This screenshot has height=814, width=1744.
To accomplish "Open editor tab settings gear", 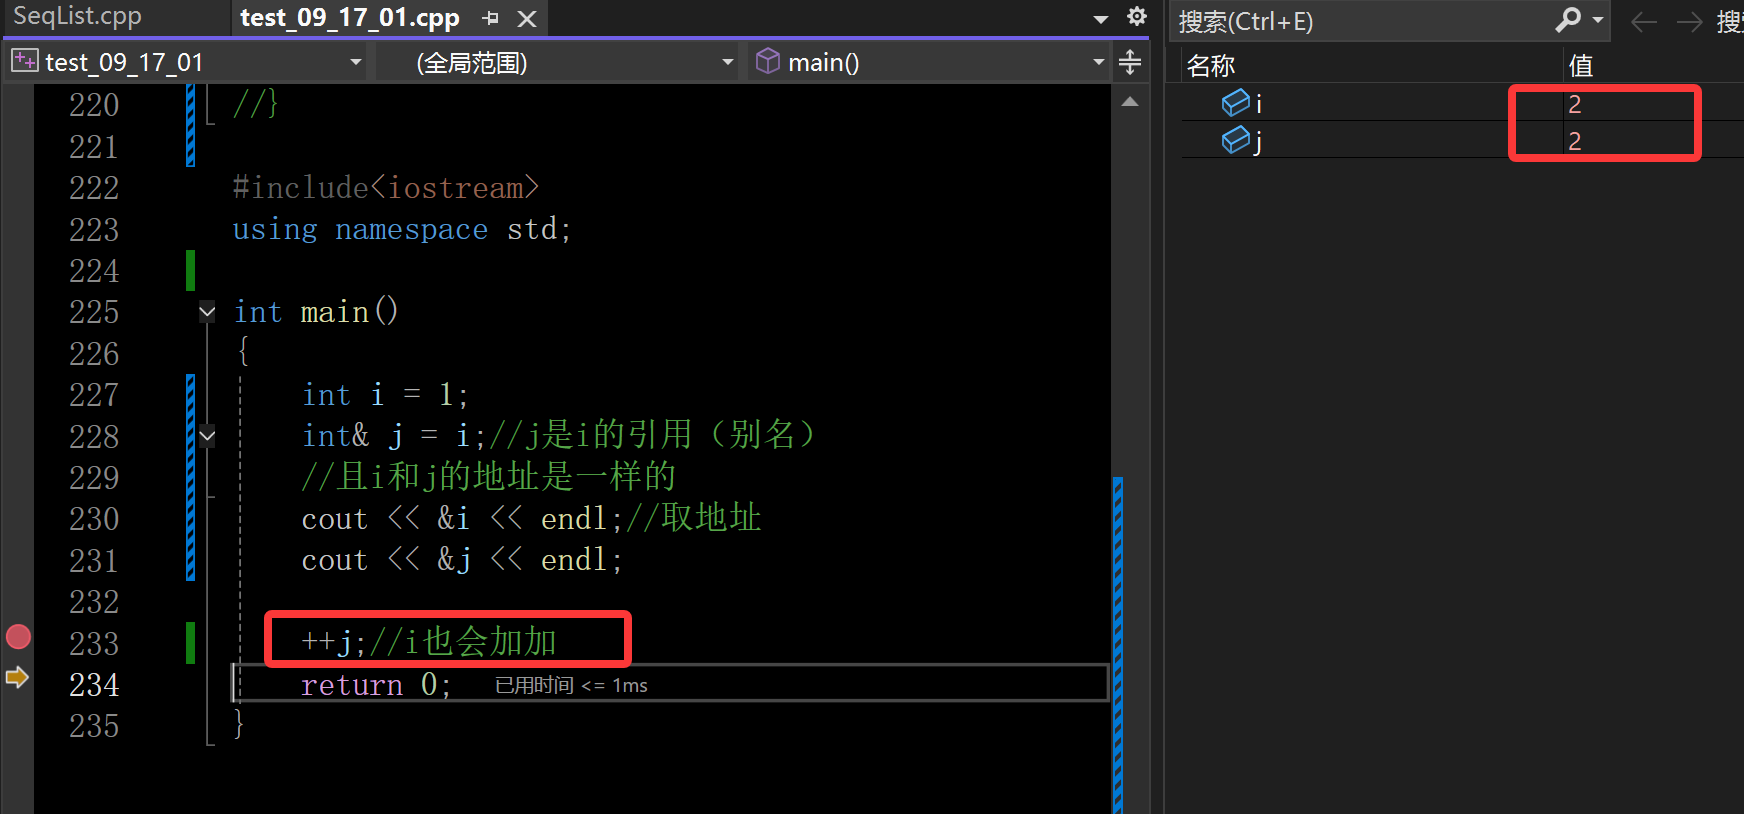I will (1137, 16).
